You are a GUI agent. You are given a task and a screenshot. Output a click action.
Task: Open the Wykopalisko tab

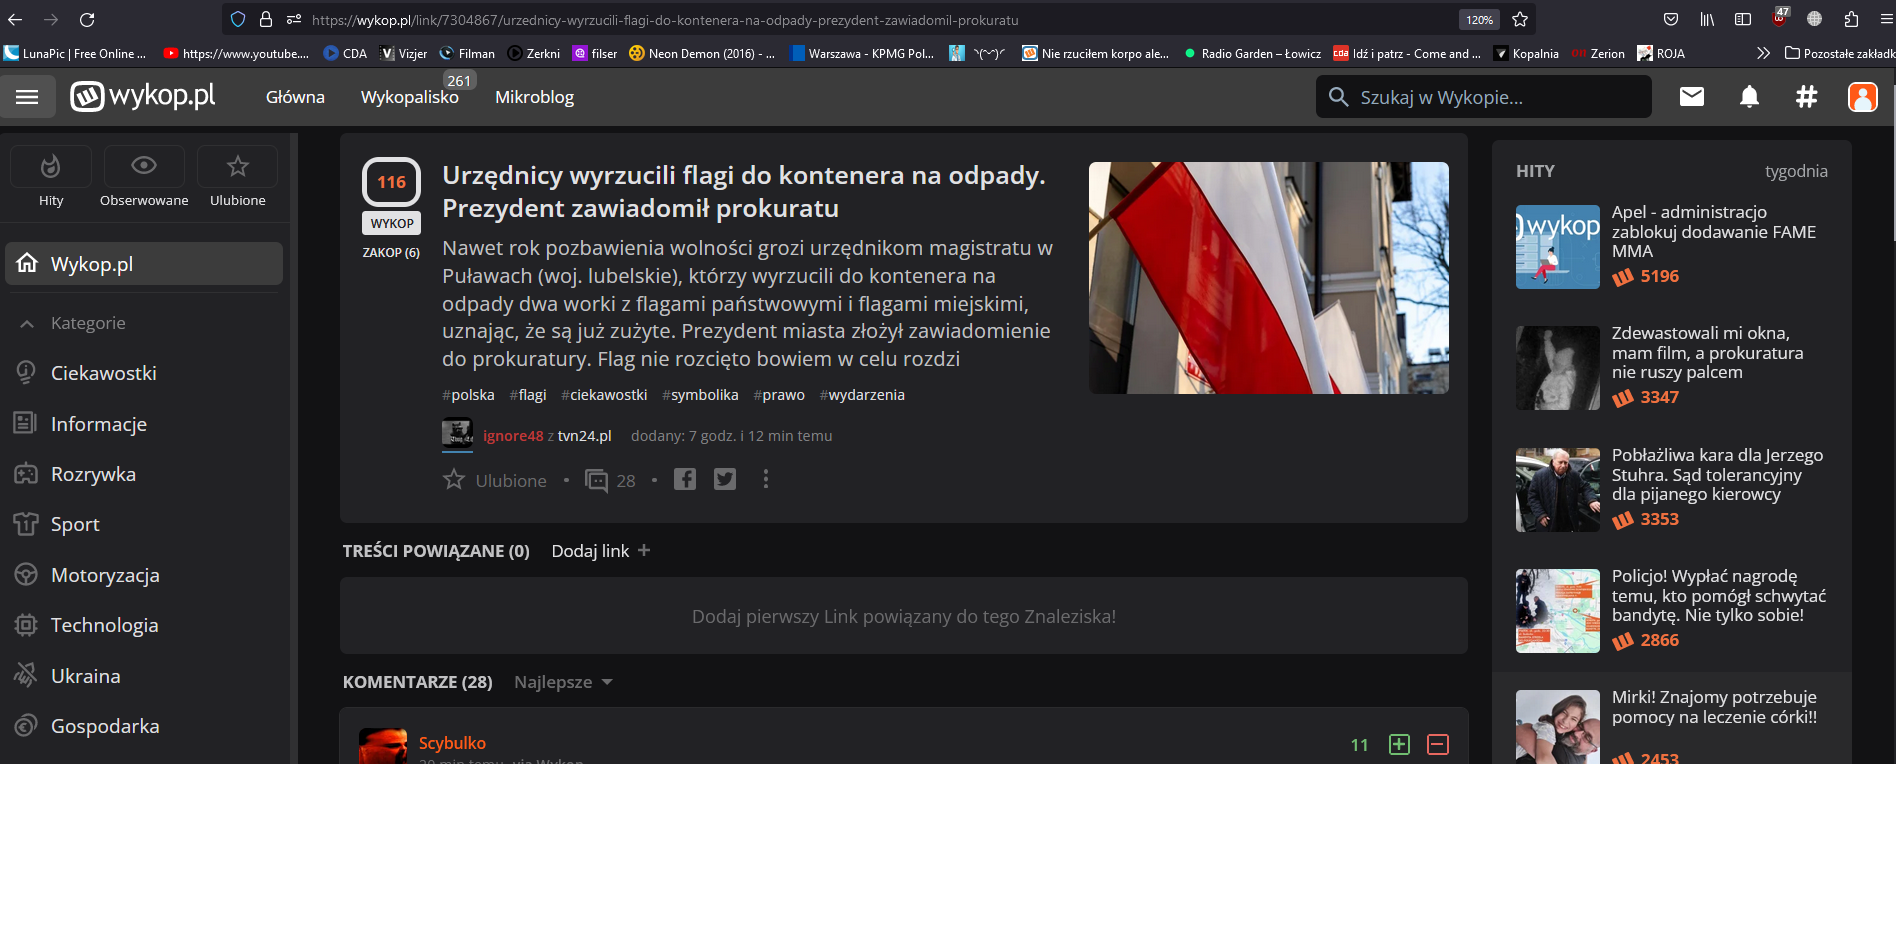point(409,97)
